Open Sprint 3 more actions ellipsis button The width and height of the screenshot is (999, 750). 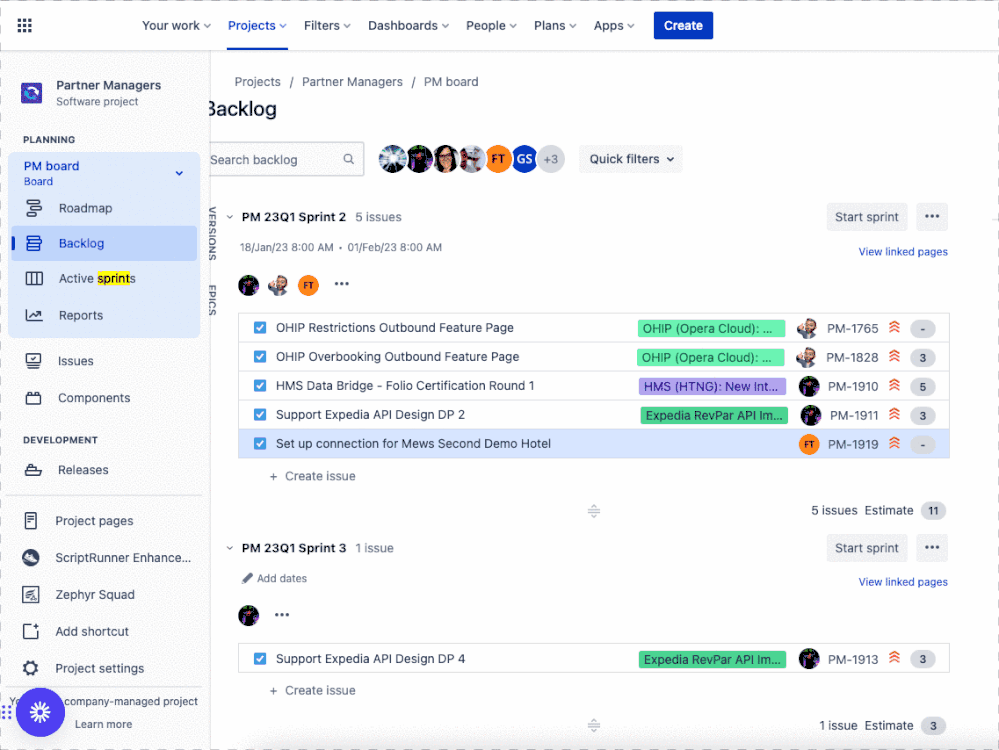click(932, 548)
